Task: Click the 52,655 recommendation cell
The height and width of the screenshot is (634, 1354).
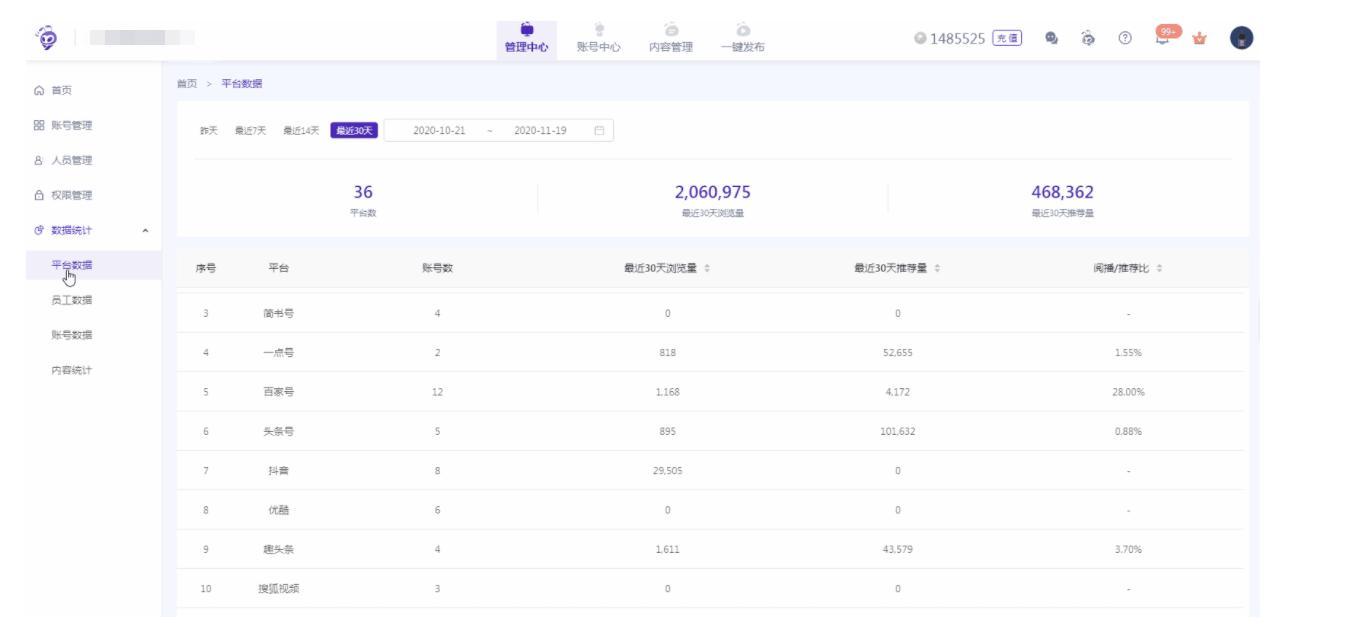Action: (x=898, y=353)
